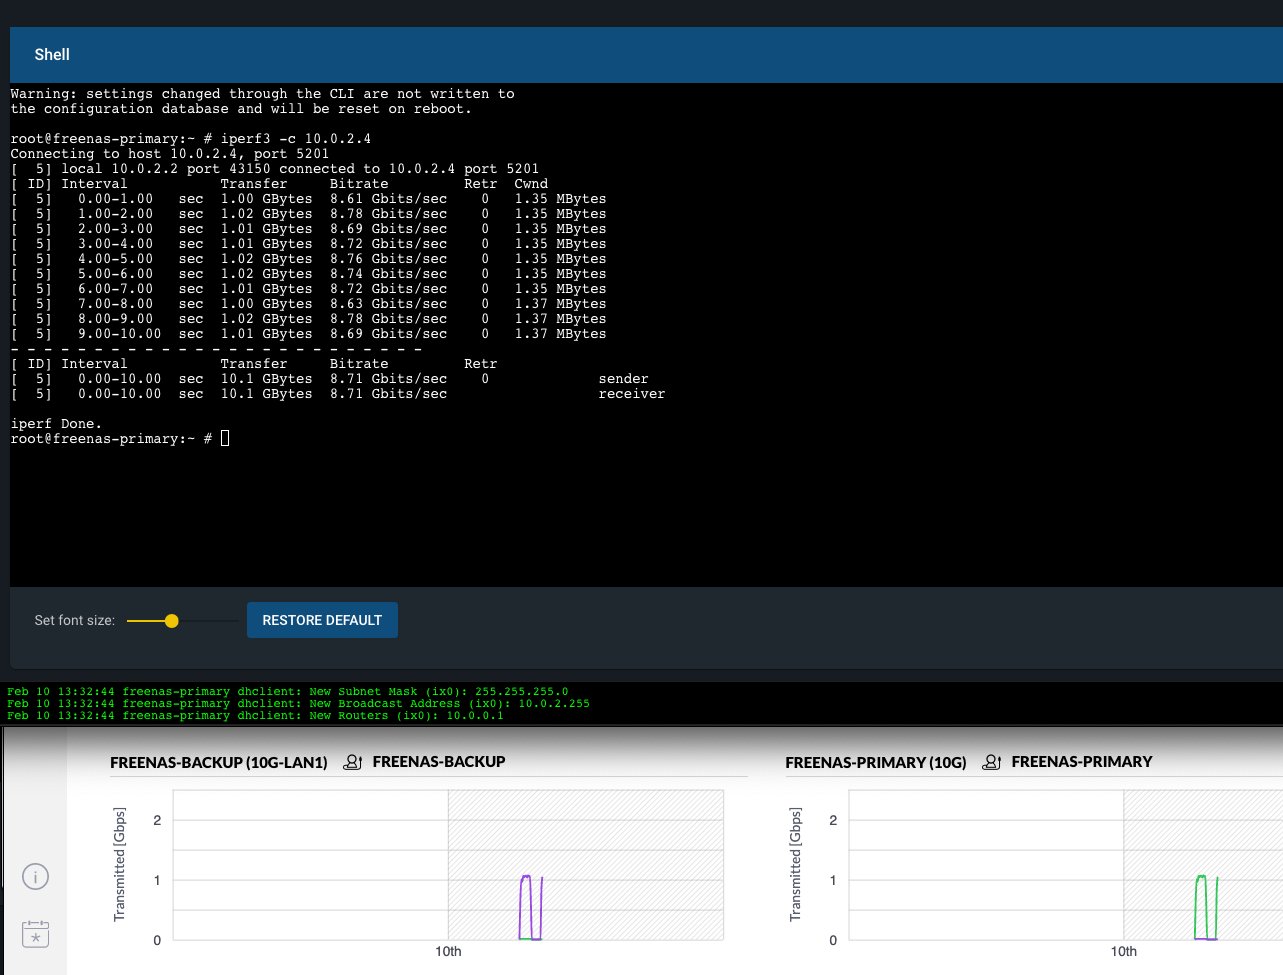Click the CLI warning text's first line
Image resolution: width=1283 pixels, height=975 pixels.
[x=263, y=94]
